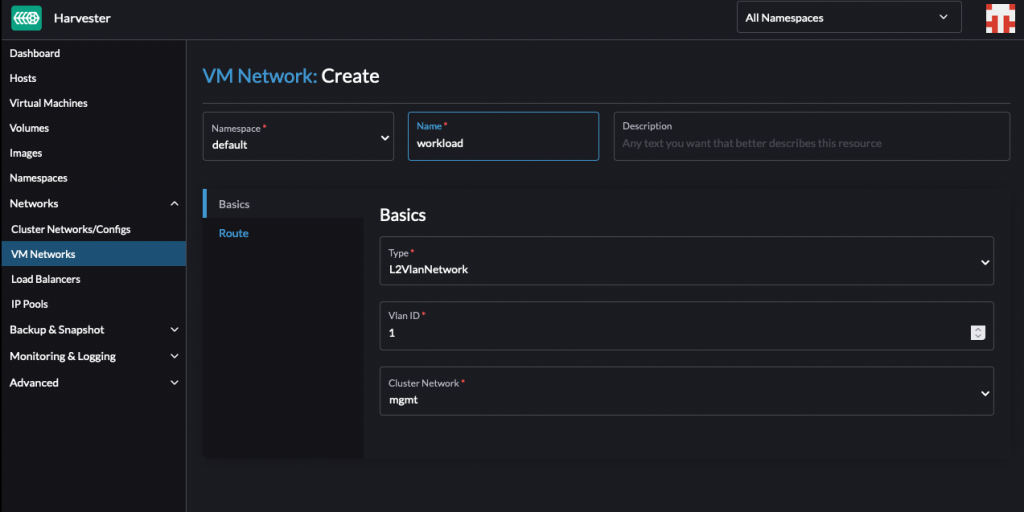
Task: Focus the Description text field
Action: 811,143
